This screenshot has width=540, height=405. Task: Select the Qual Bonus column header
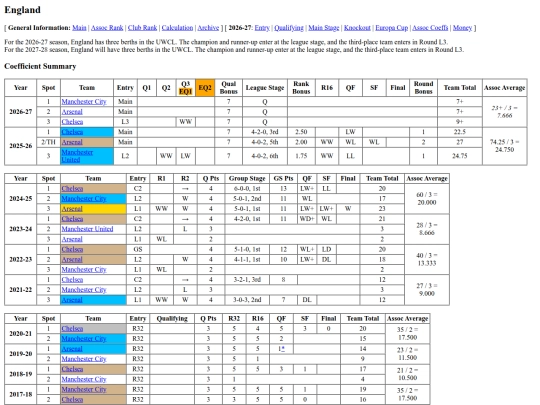229,88
